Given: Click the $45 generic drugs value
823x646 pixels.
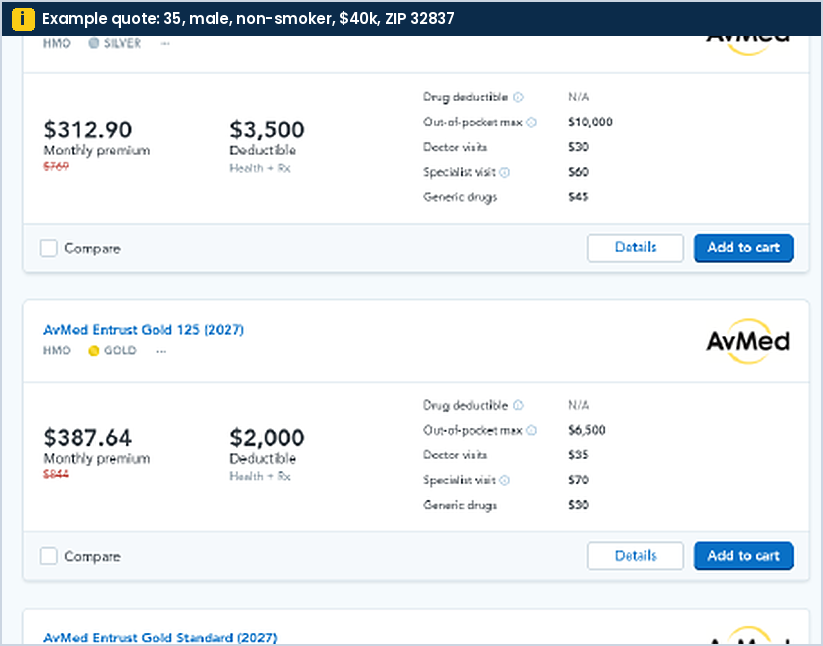Looking at the screenshot, I should pos(578,197).
